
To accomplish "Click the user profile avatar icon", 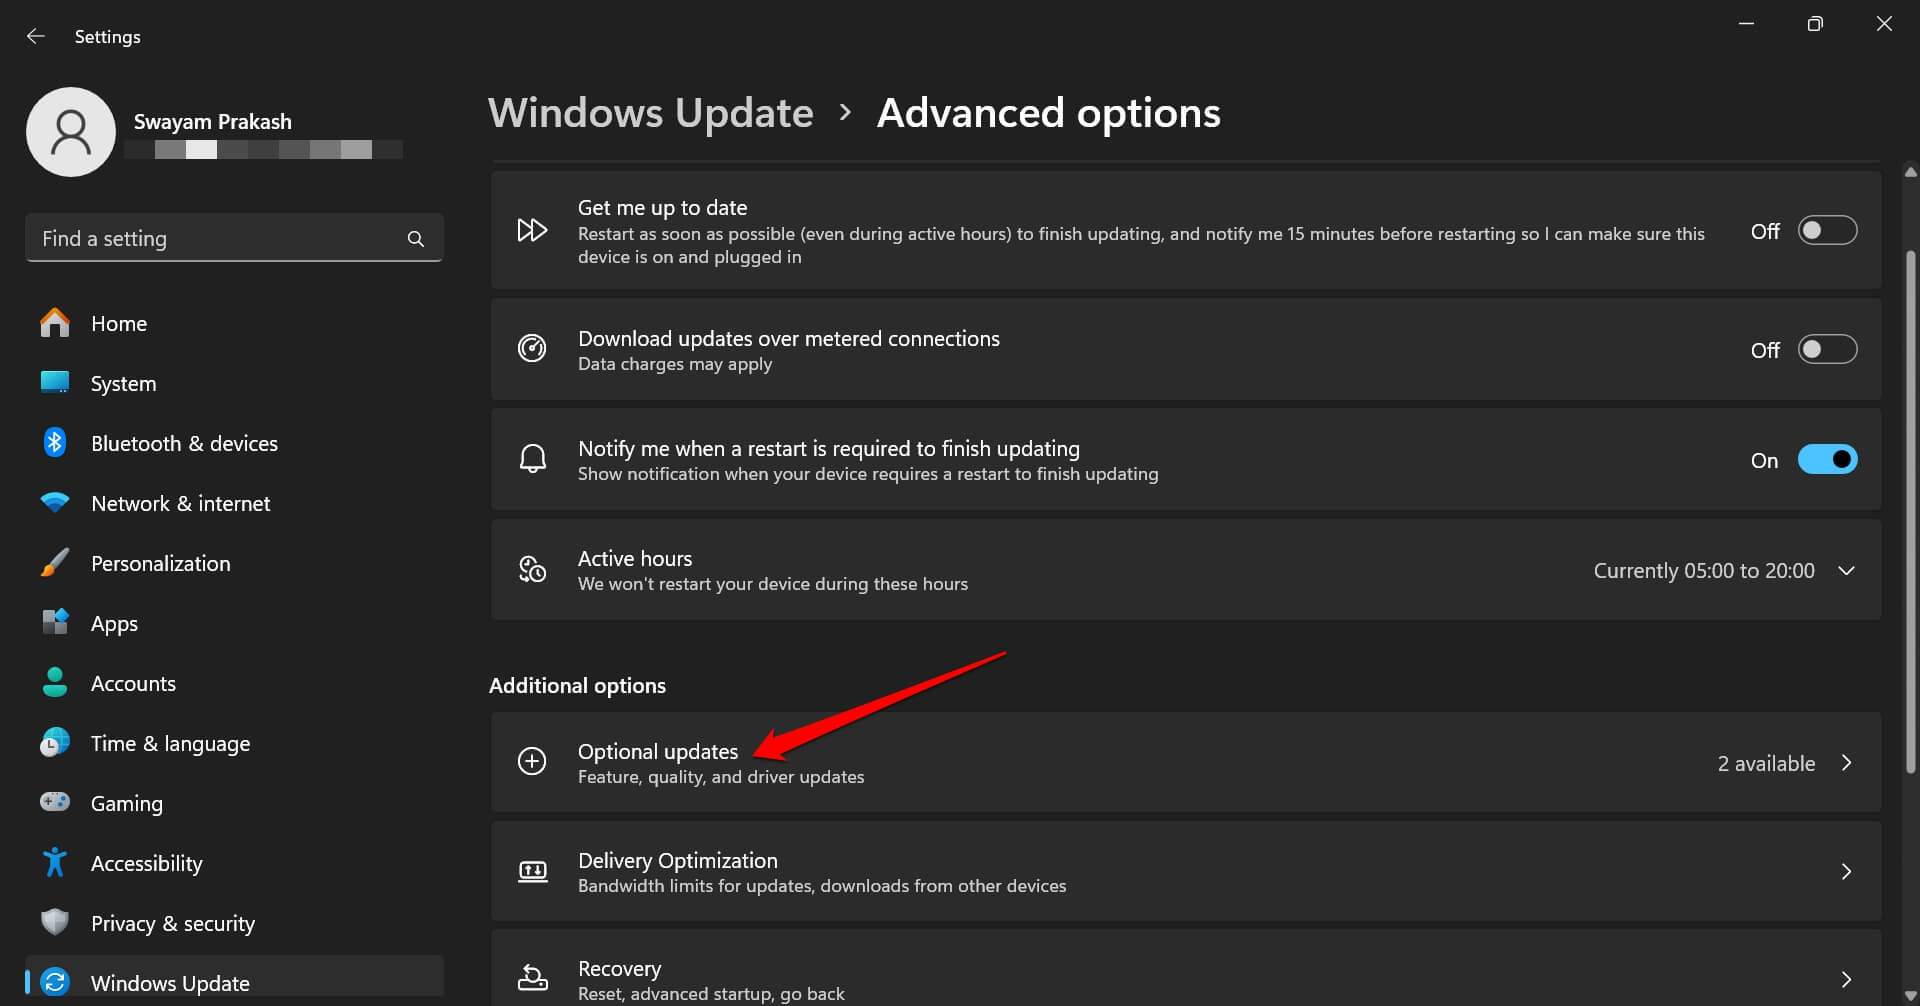I will pyautogui.click(x=71, y=132).
